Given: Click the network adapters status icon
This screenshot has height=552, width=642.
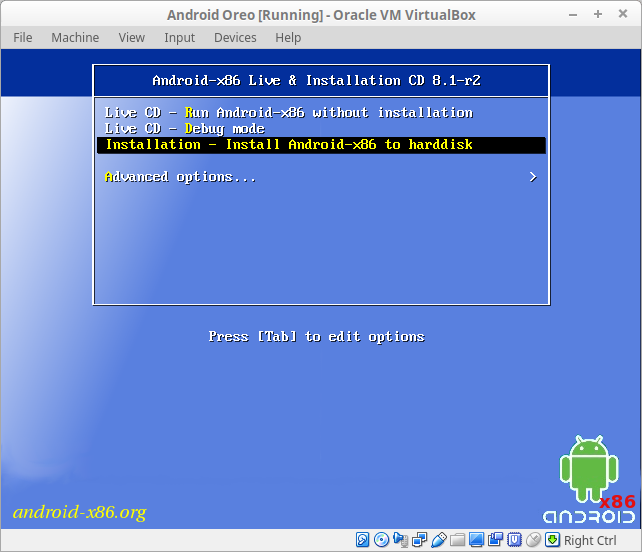Looking at the screenshot, I should pos(419,540).
